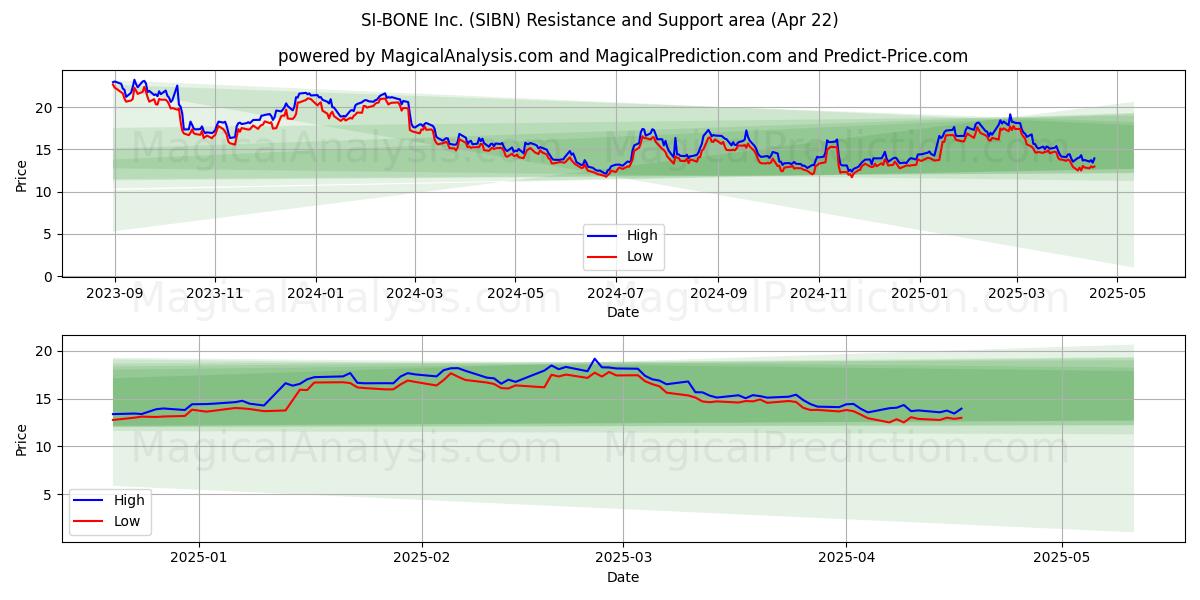Image resolution: width=1200 pixels, height=600 pixels.
Task: Click the '2025-02' tick label on the bottom x-axis
Action: (x=422, y=558)
